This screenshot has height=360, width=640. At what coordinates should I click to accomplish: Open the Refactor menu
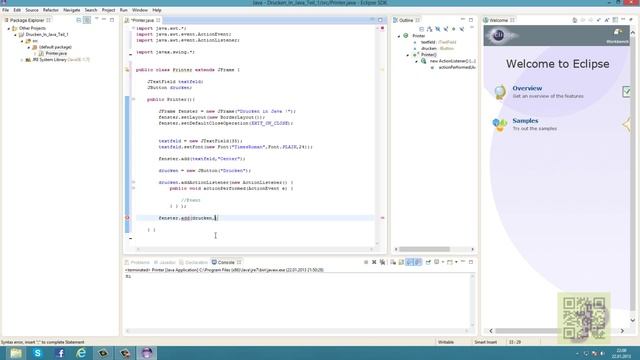pyautogui.click(x=51, y=10)
